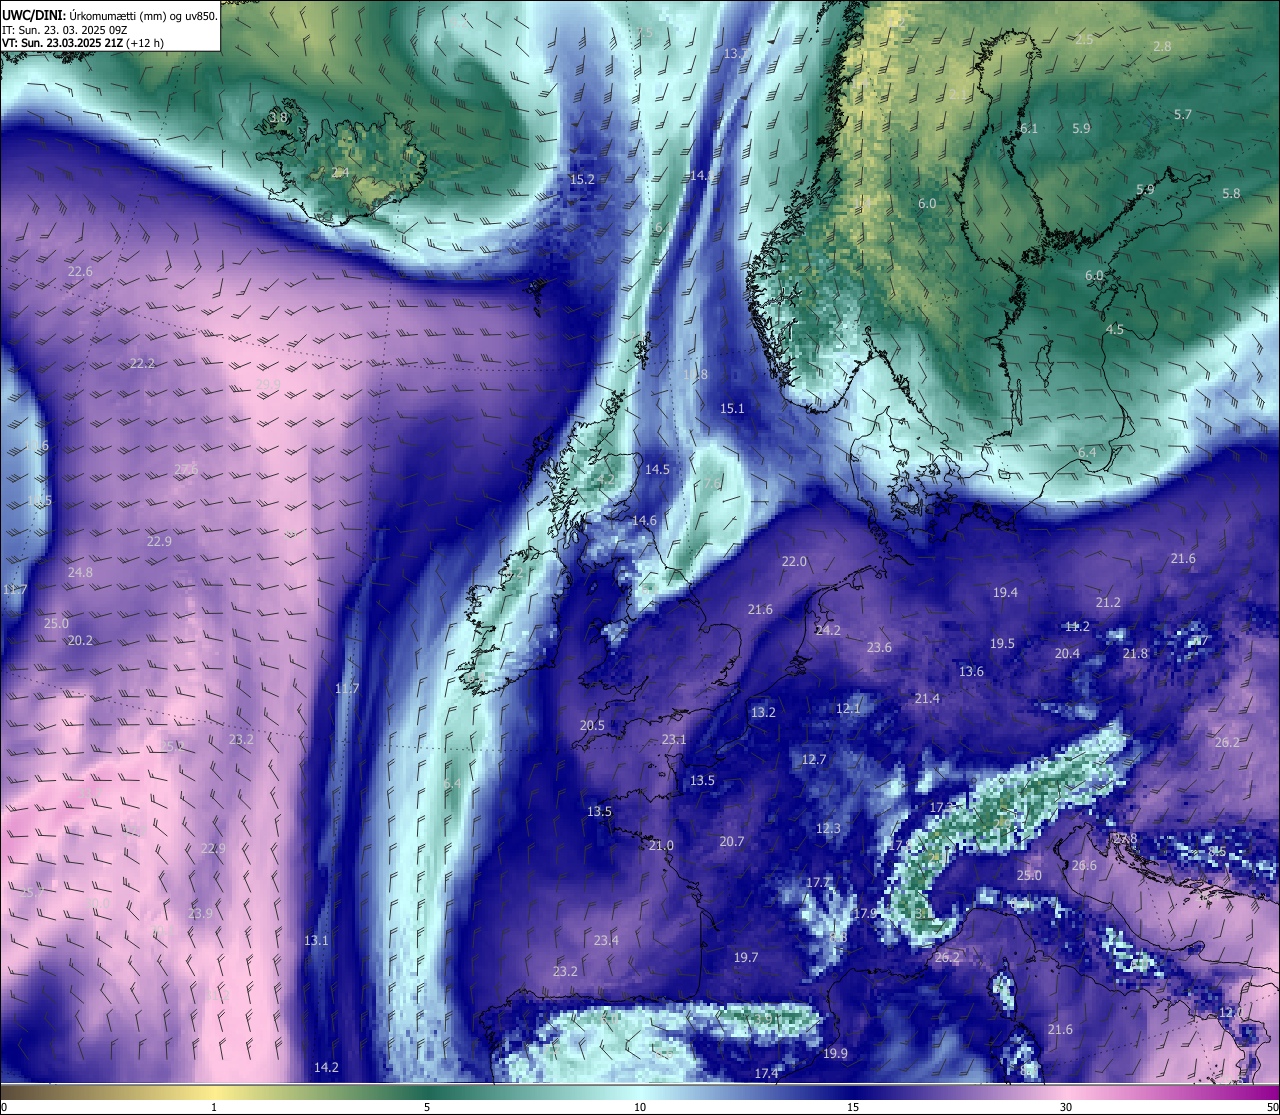Click the 19.7 value label
The width and height of the screenshot is (1280, 1115).
746,957
